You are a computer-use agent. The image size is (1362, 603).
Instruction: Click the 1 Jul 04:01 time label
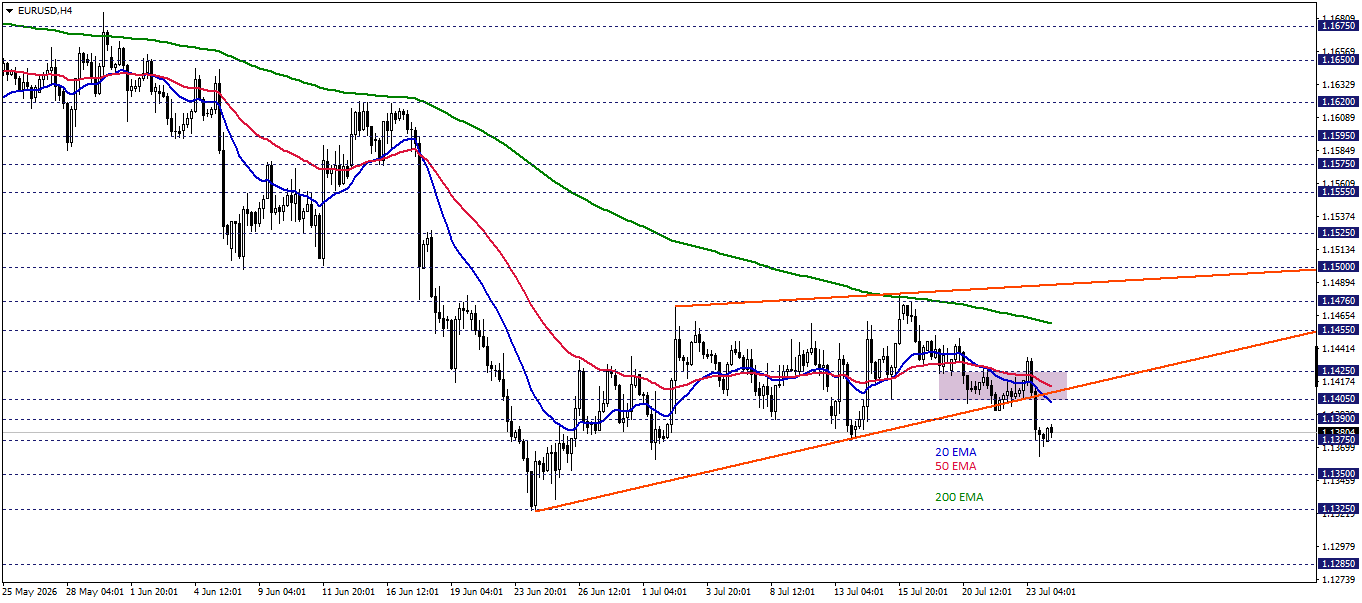(666, 592)
